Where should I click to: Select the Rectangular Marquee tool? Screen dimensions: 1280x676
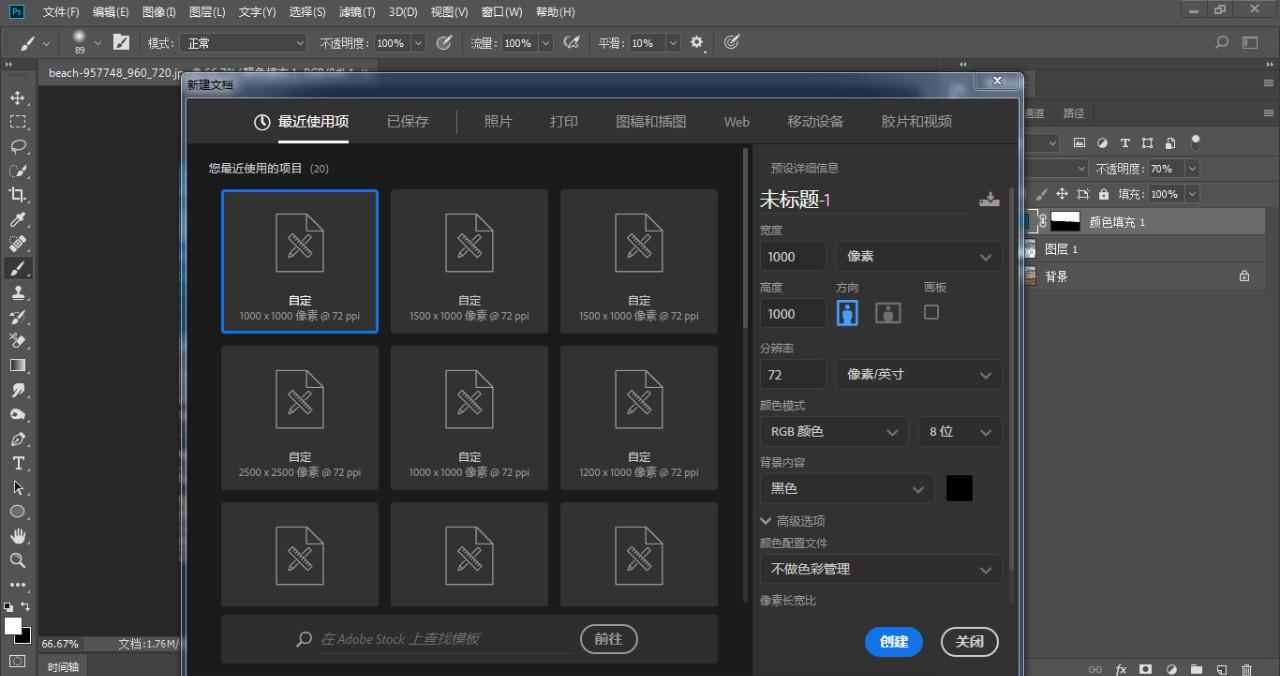tap(18, 122)
